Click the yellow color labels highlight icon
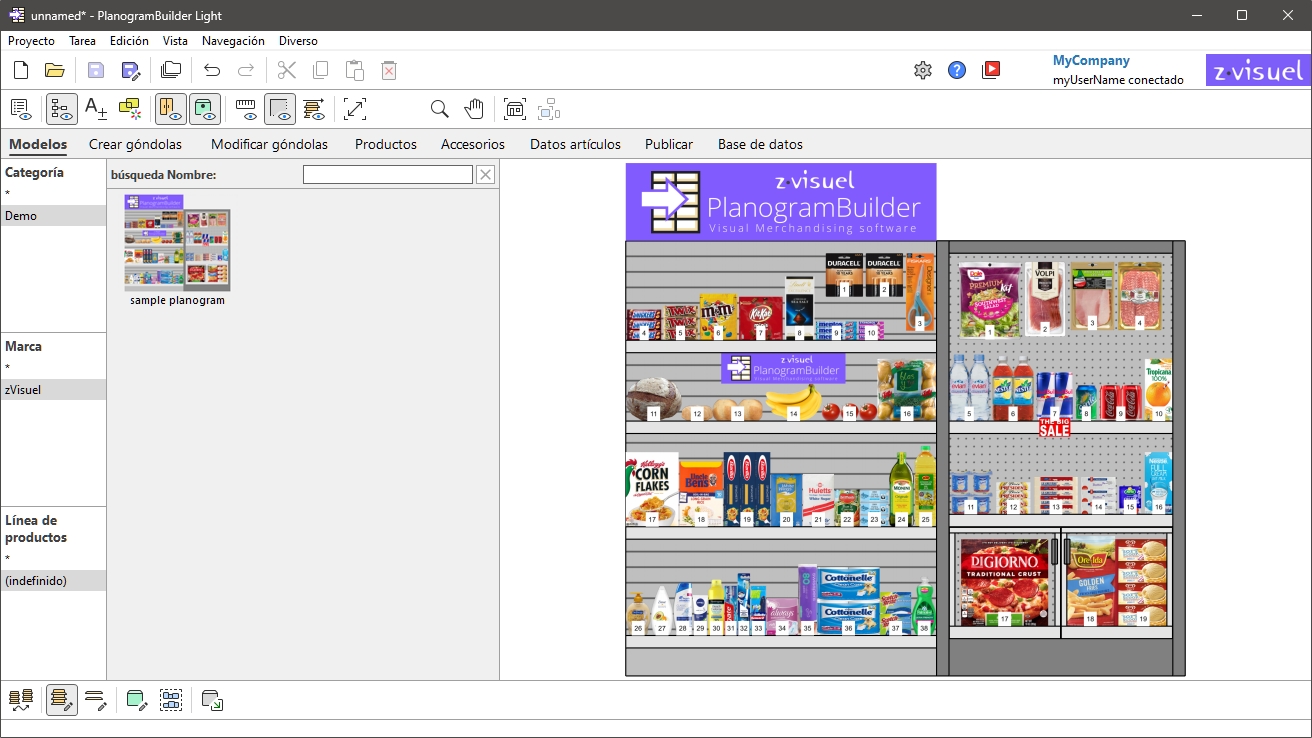The height and width of the screenshot is (738, 1312). click(x=130, y=109)
